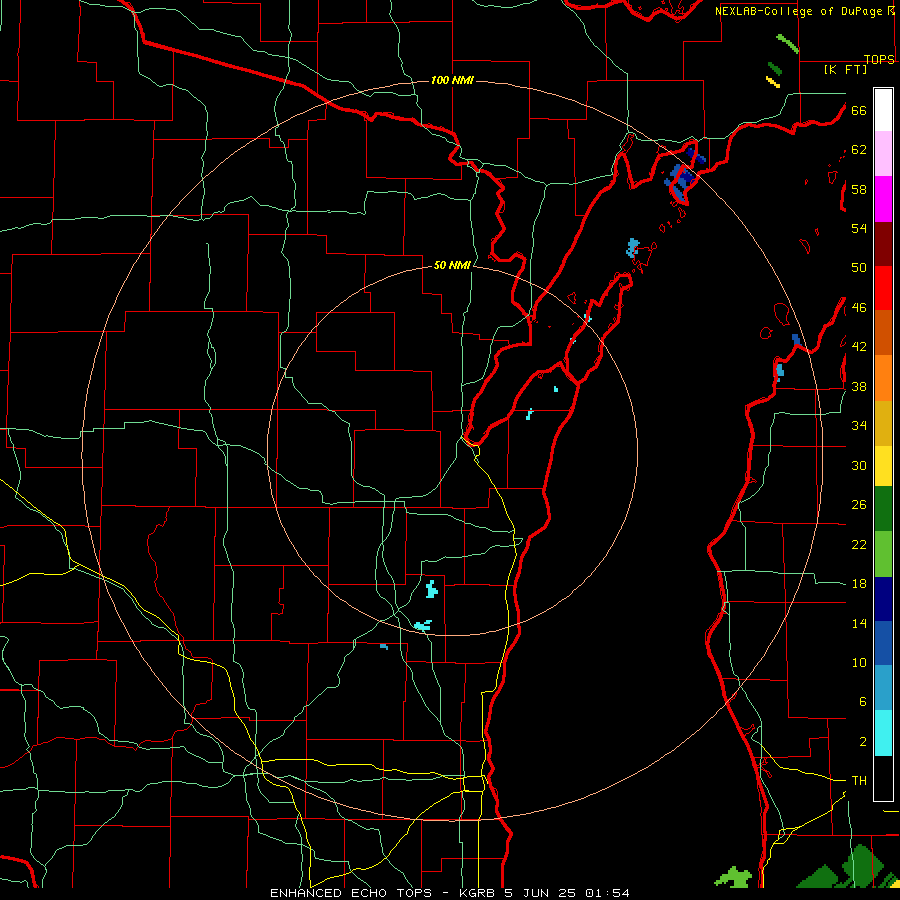900x900 pixels.
Task: Click the 'NEXLAB-College of DuPage' credit text
Action: [798, 11]
